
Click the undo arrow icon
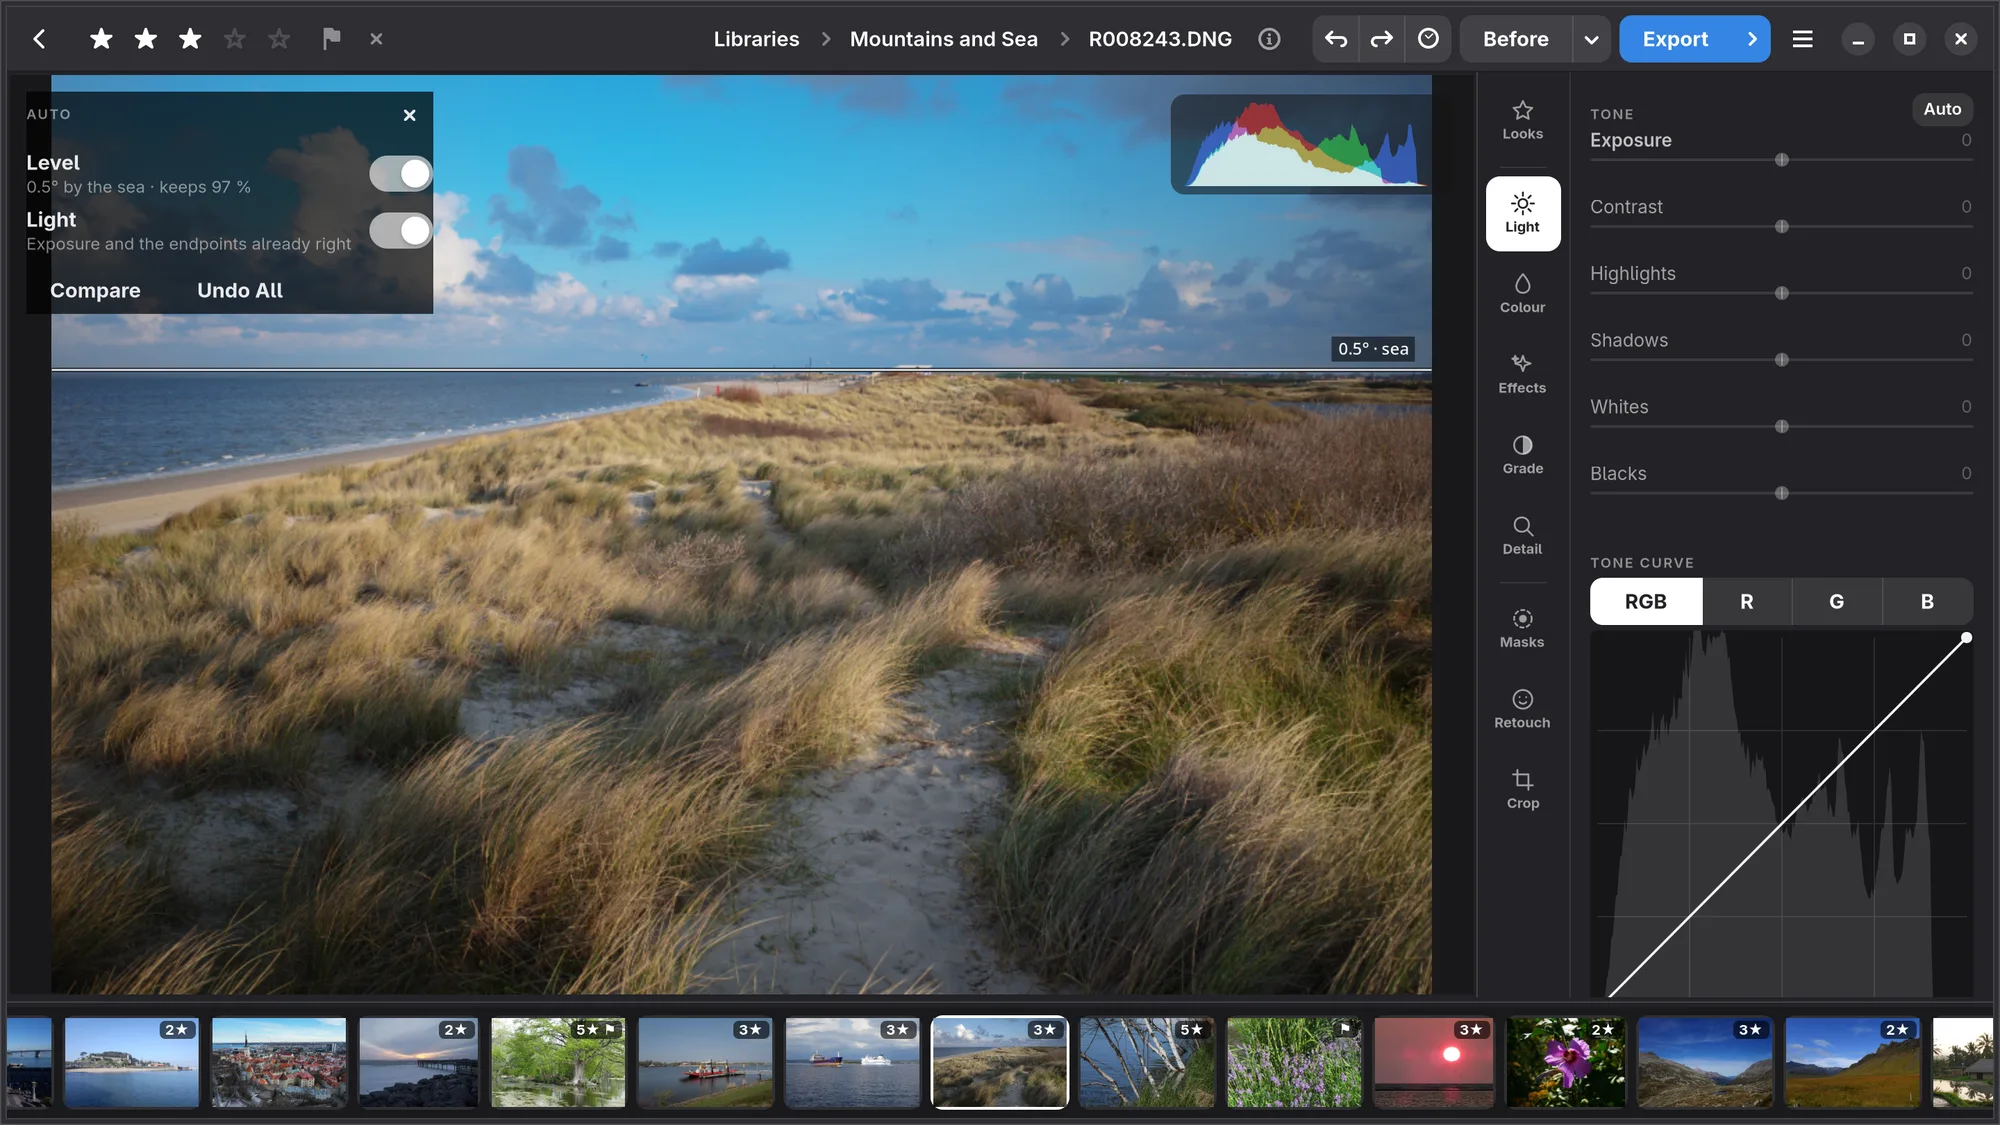click(1336, 39)
